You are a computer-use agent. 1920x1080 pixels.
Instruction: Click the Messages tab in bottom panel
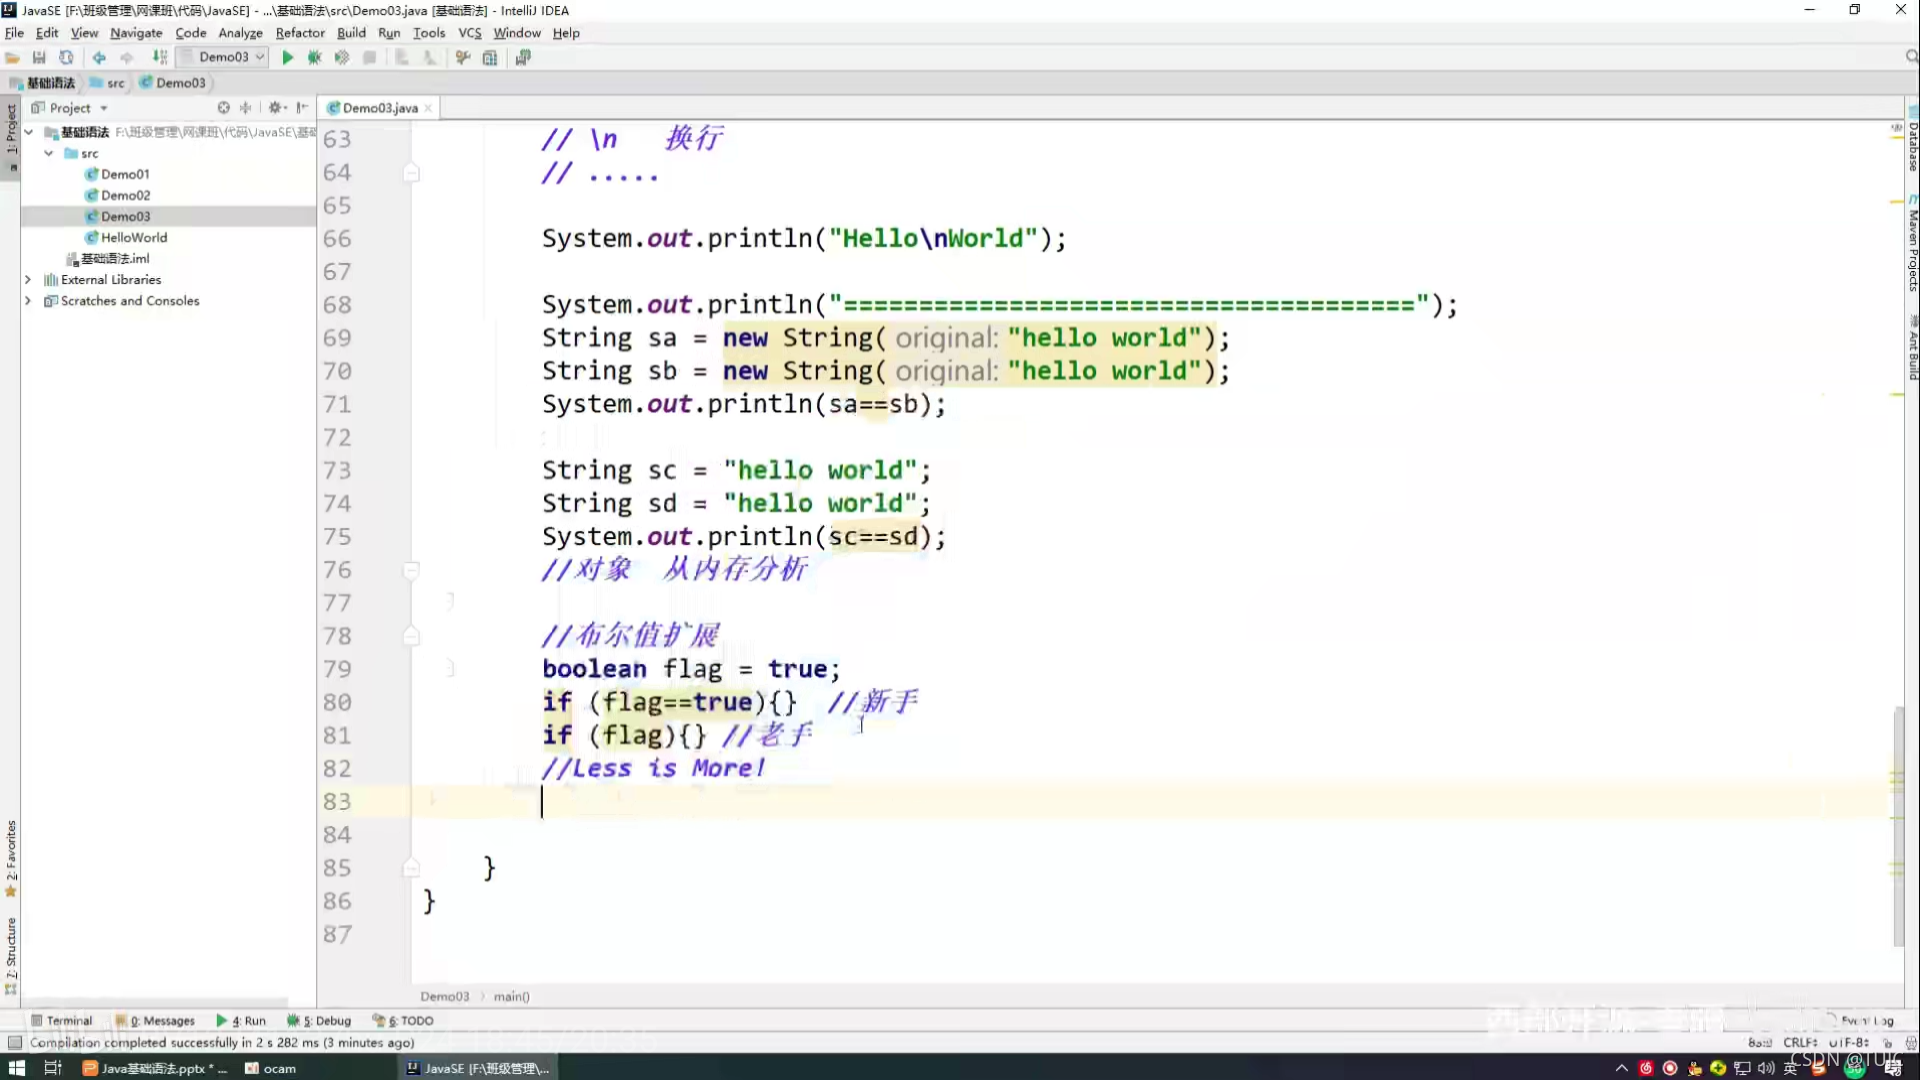pos(161,1019)
